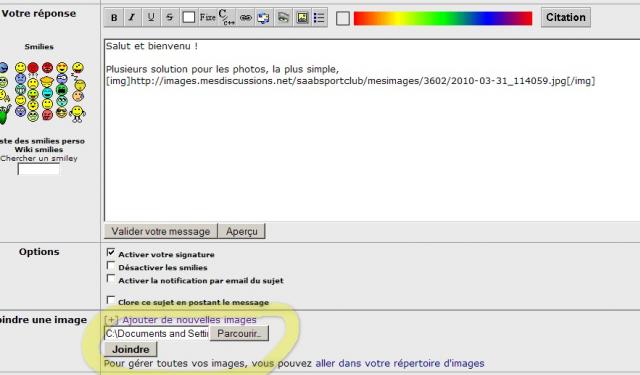Click the Fixe fixed-width button
The image size is (640, 375).
[x=207, y=18]
